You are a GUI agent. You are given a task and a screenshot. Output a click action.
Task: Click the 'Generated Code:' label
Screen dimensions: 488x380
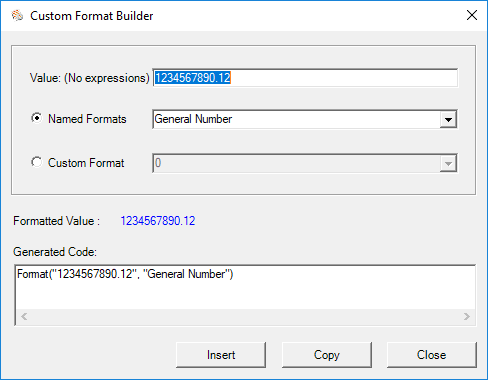tap(55, 252)
